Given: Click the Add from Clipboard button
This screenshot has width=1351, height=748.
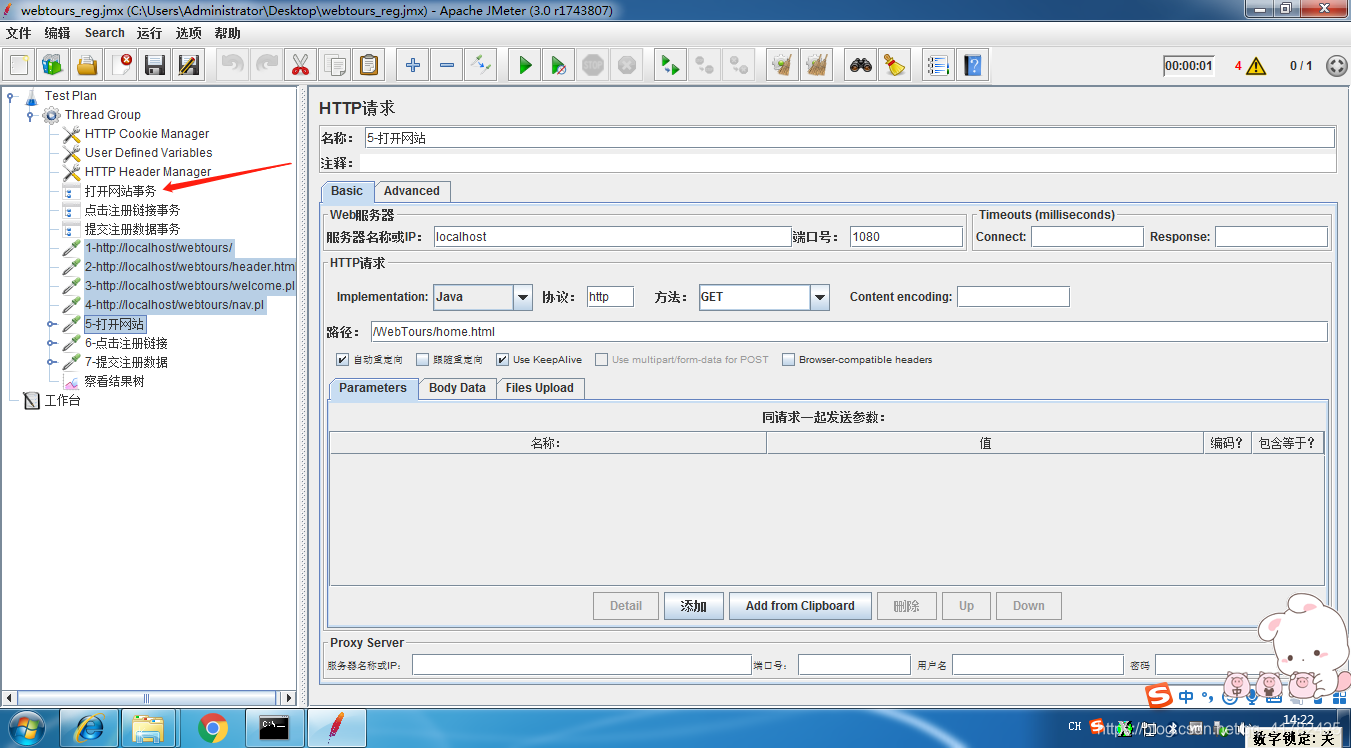Looking at the screenshot, I should pyautogui.click(x=800, y=606).
